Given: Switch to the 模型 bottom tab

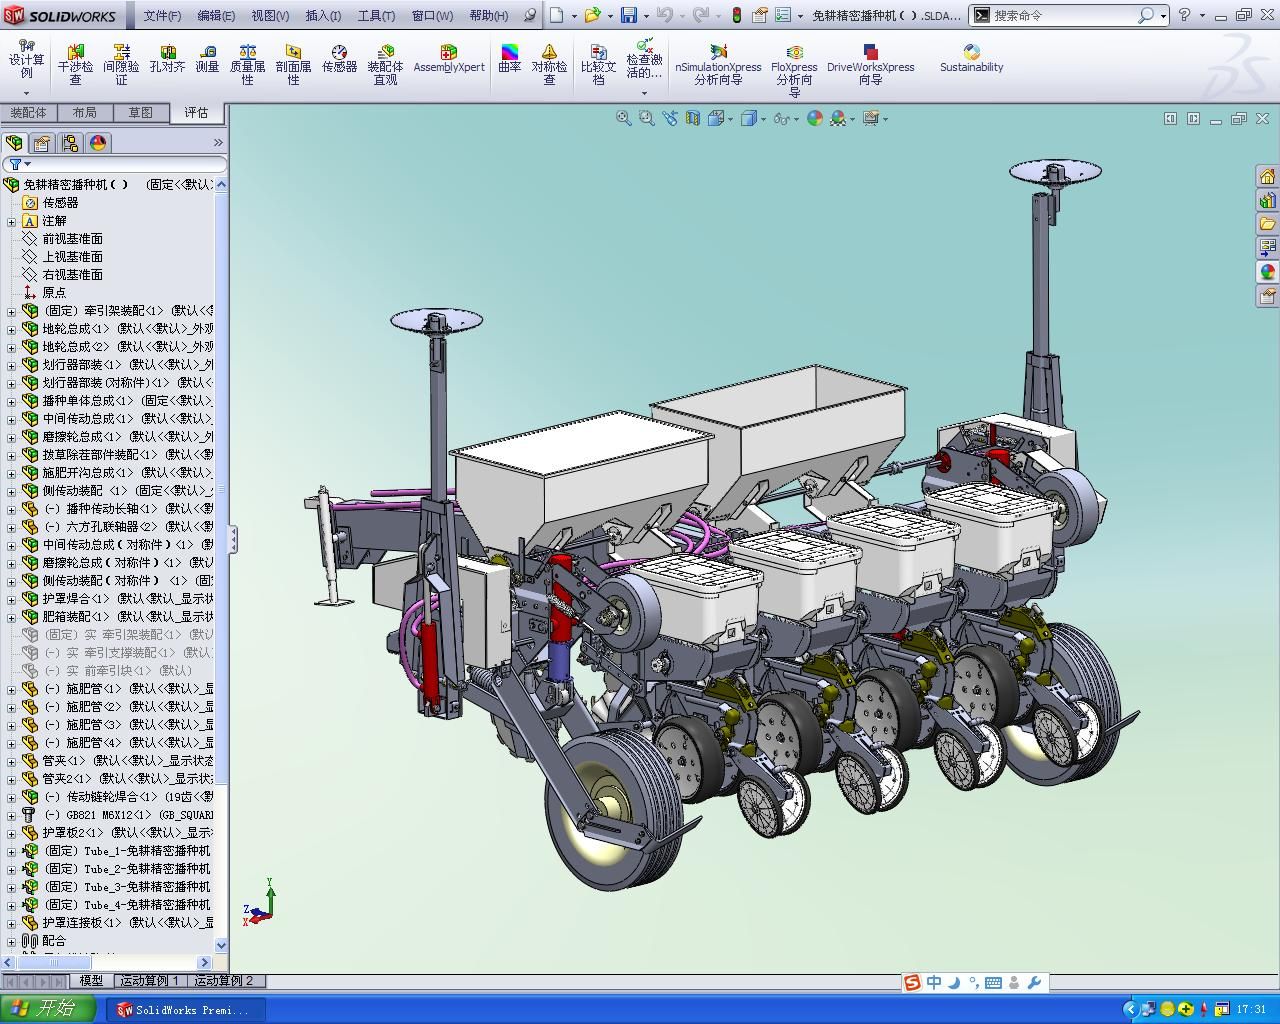Looking at the screenshot, I should pos(91,981).
